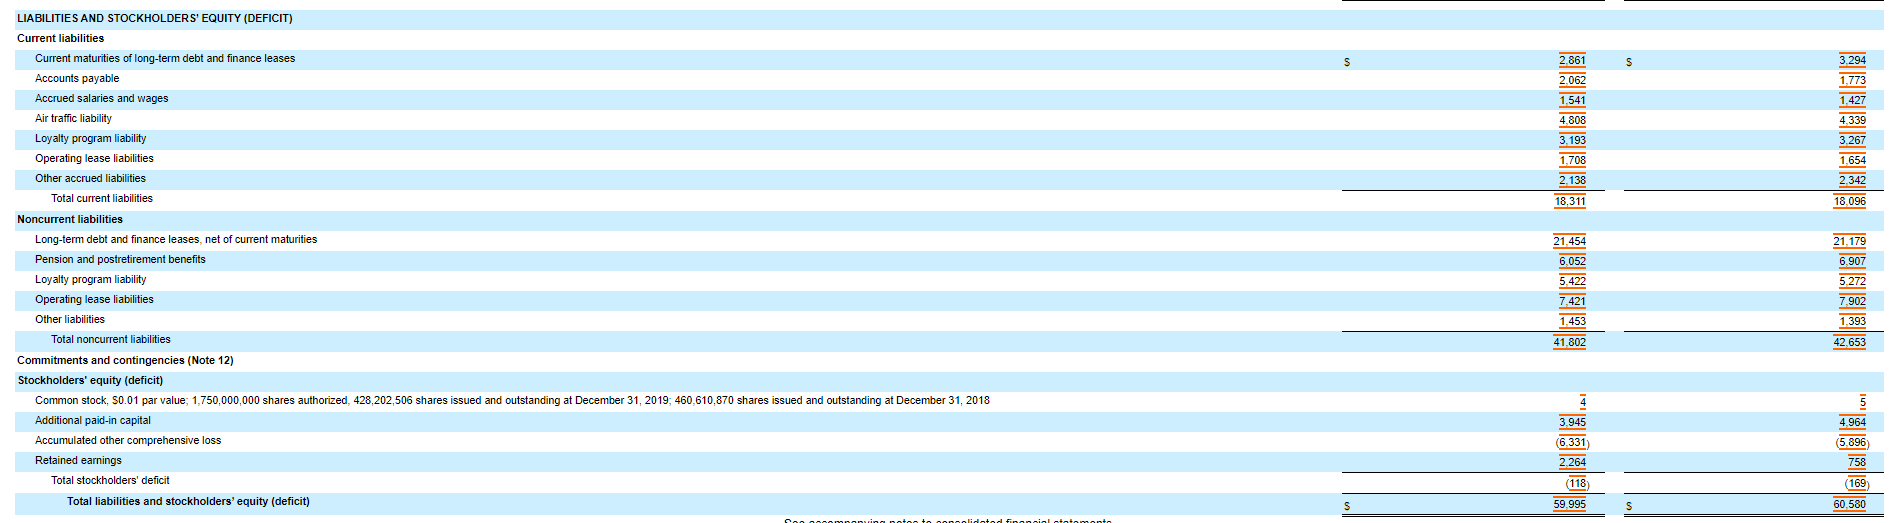This screenshot has height=523, width=1892.
Task: Click the value 2,861
Action: tap(1572, 60)
